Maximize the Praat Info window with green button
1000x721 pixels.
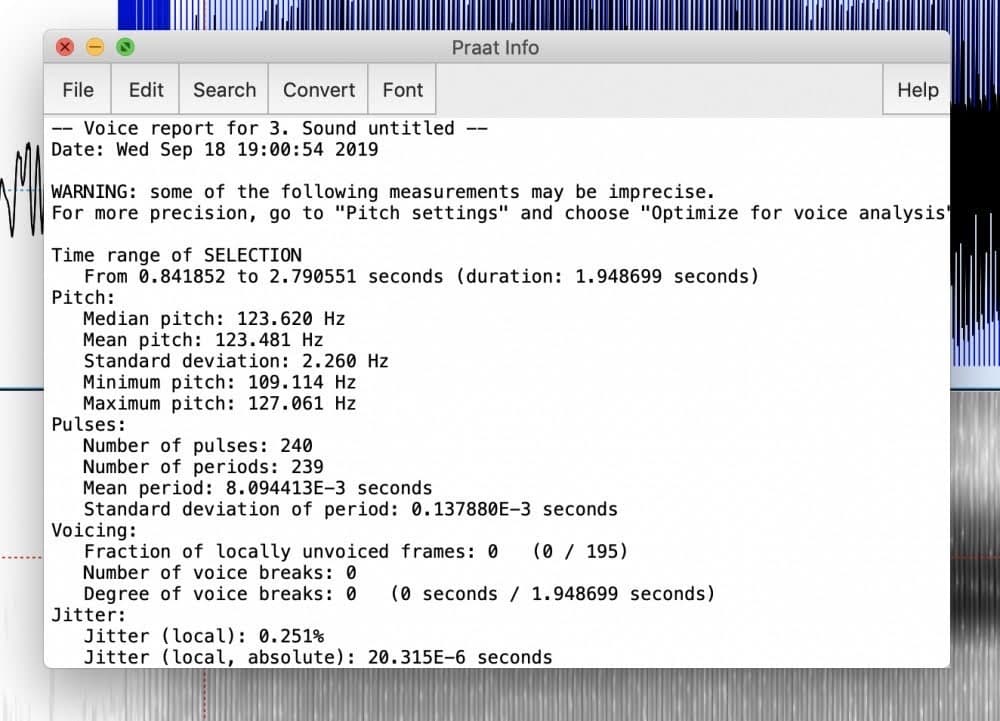point(125,47)
